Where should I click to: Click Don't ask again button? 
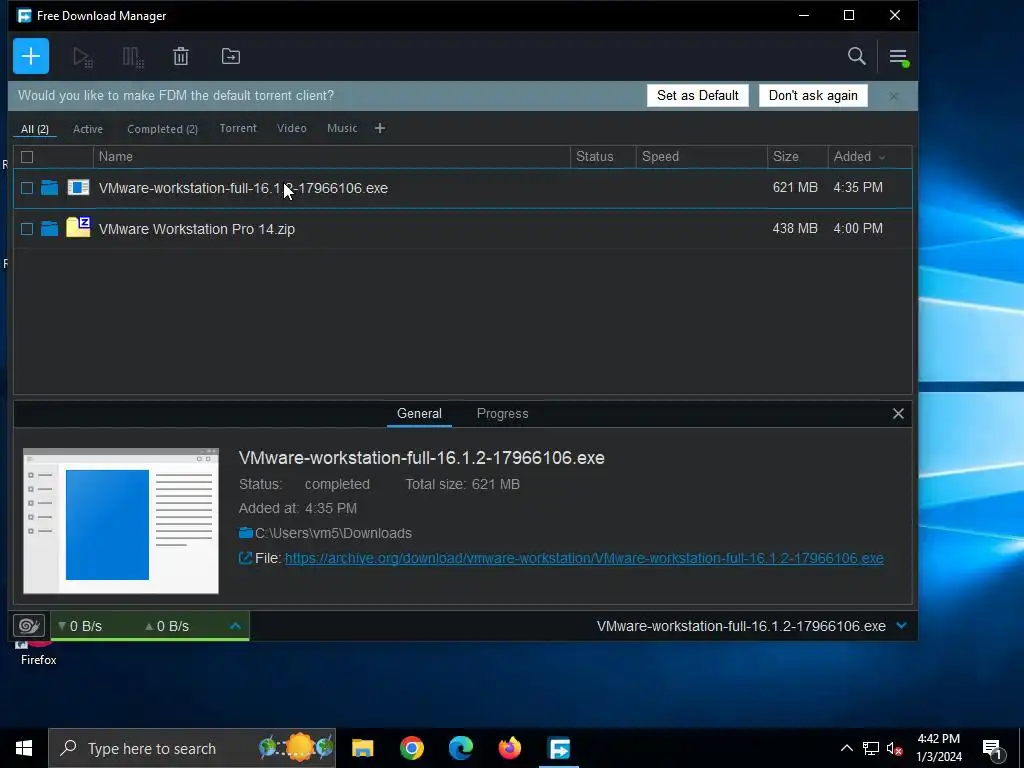pyautogui.click(x=813, y=95)
